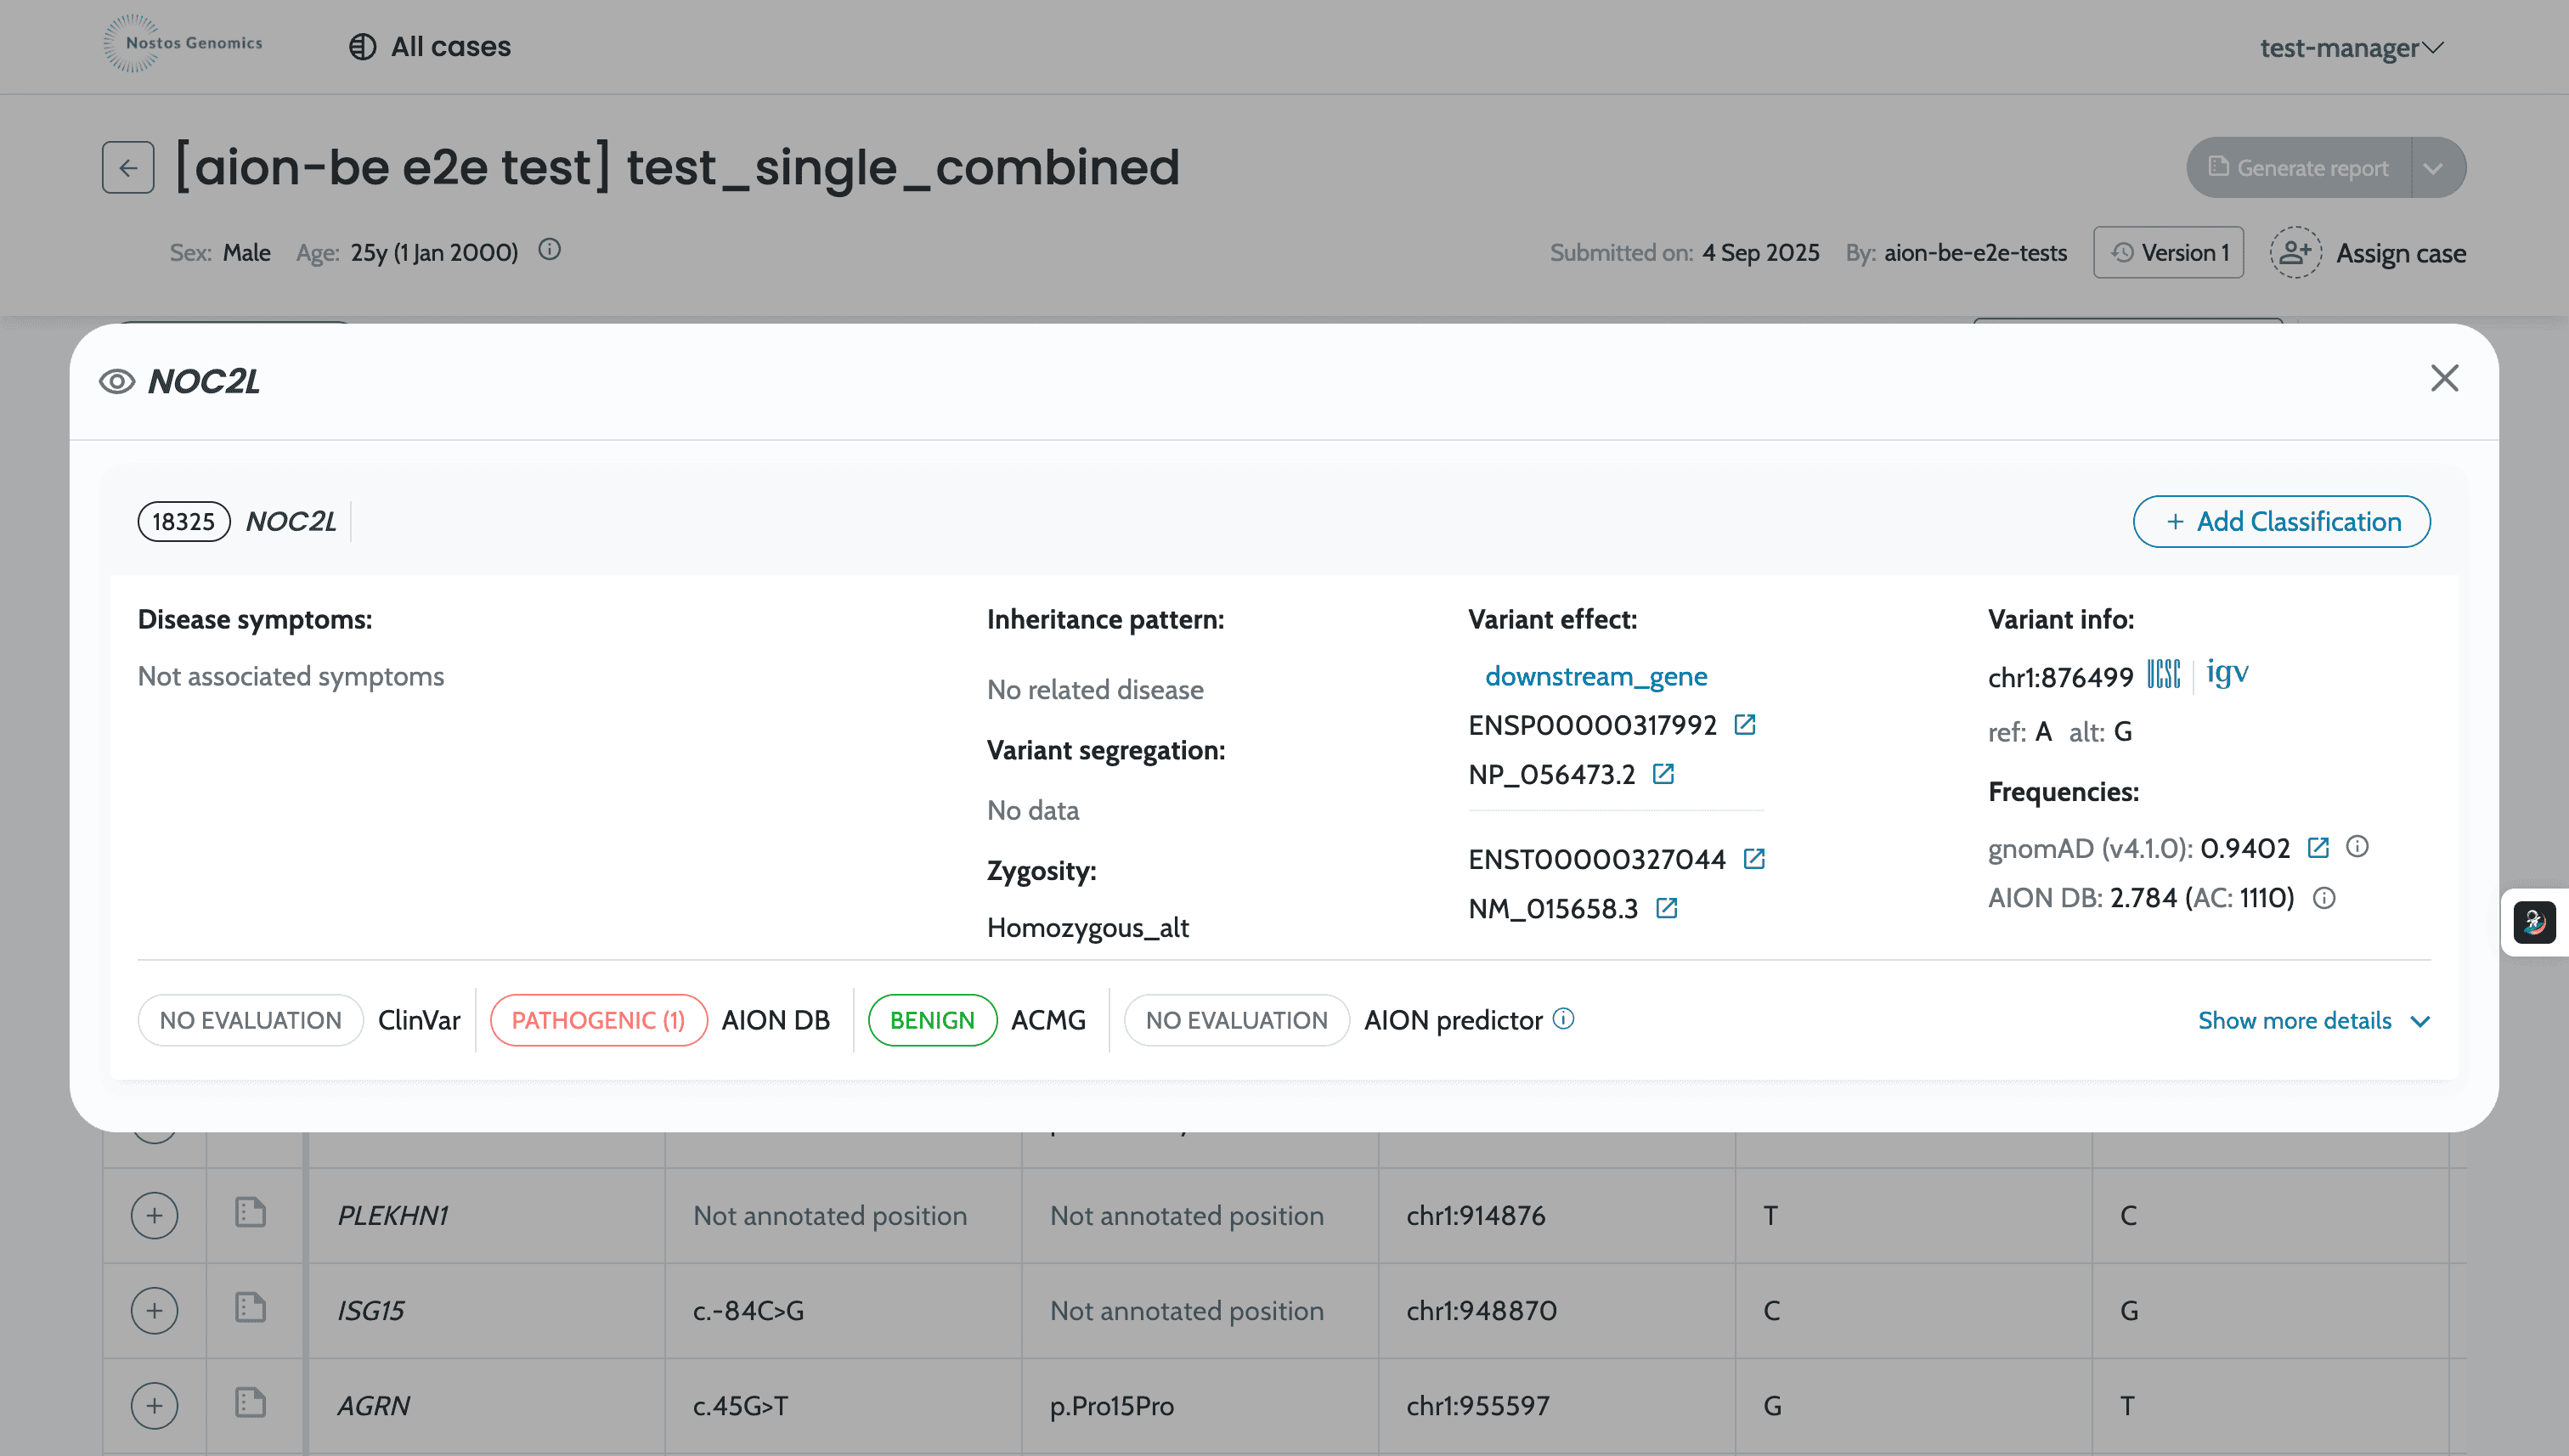Expand the AGRN variant row with the plus button
Viewport: 2569px width, 1456px height.
click(x=154, y=1404)
